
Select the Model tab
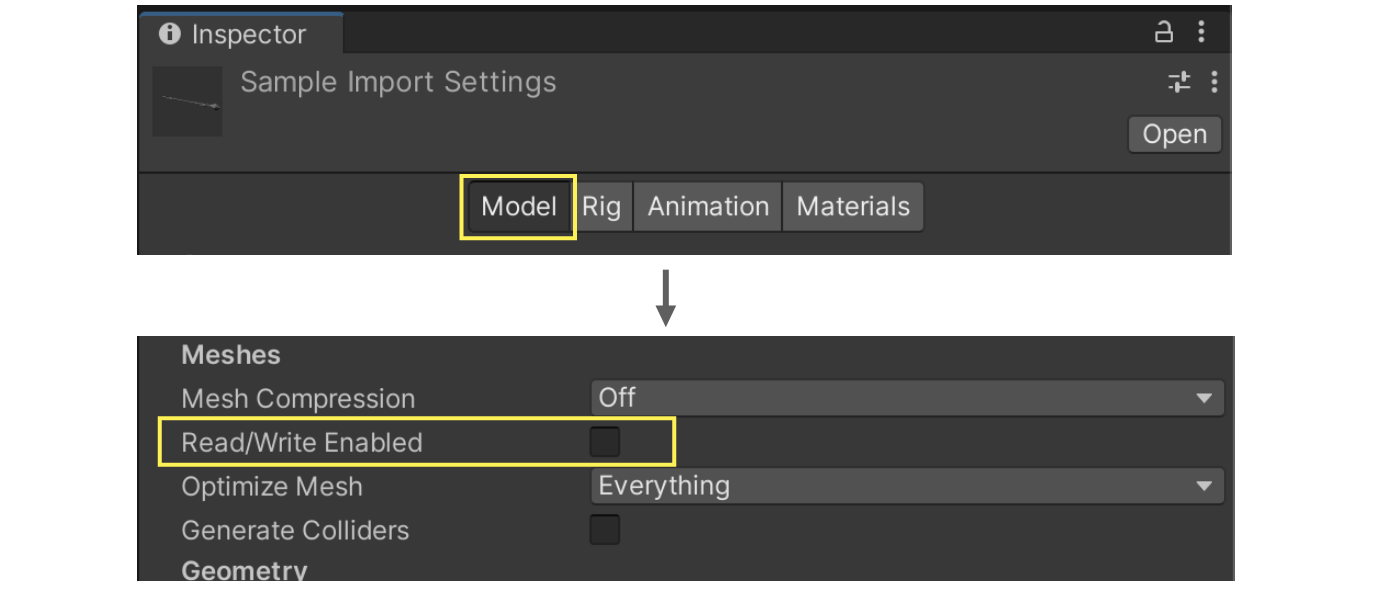(x=517, y=206)
